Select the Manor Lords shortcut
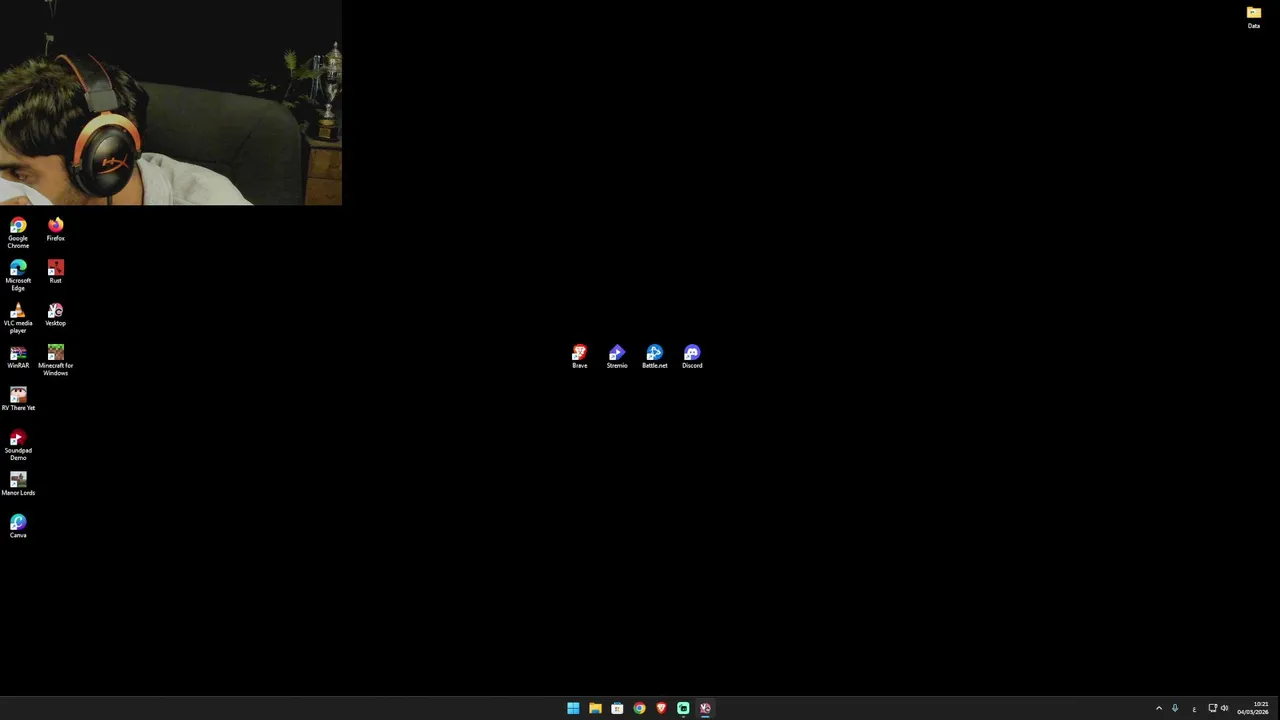The width and height of the screenshot is (1280, 720). (x=18, y=484)
